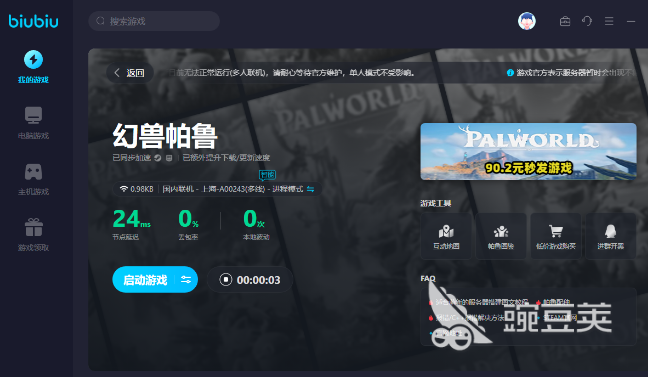Open launch settings sliders on 启动游戏 button
This screenshot has width=648, height=377.
click(186, 280)
